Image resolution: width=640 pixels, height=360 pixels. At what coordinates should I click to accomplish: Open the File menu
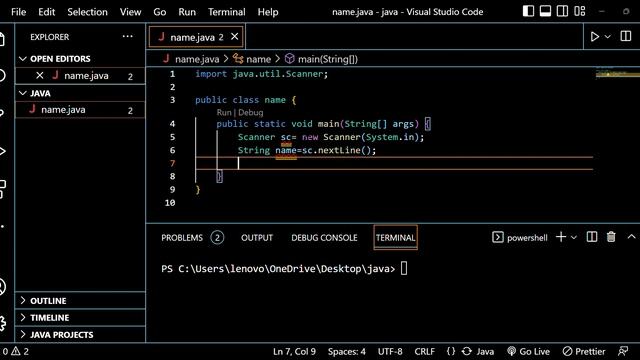click(18, 12)
